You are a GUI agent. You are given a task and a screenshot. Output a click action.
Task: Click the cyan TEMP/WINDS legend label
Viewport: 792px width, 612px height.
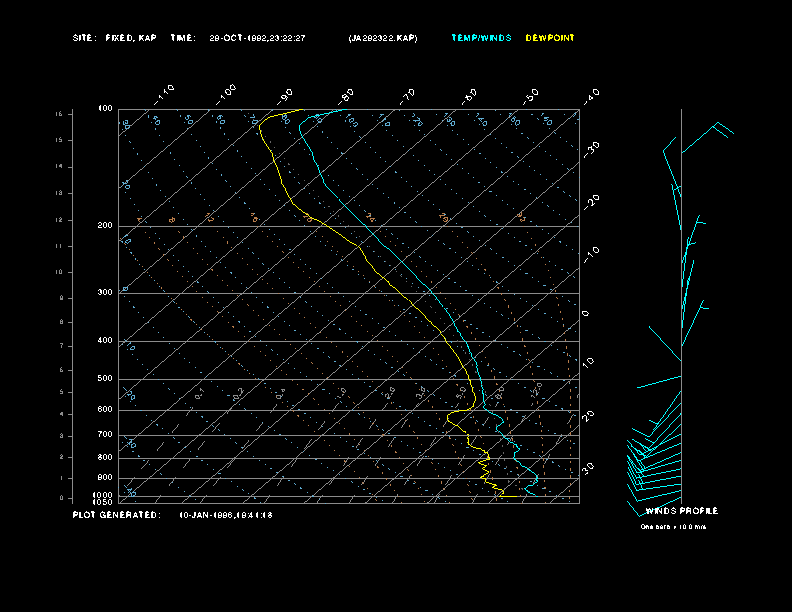pos(480,38)
